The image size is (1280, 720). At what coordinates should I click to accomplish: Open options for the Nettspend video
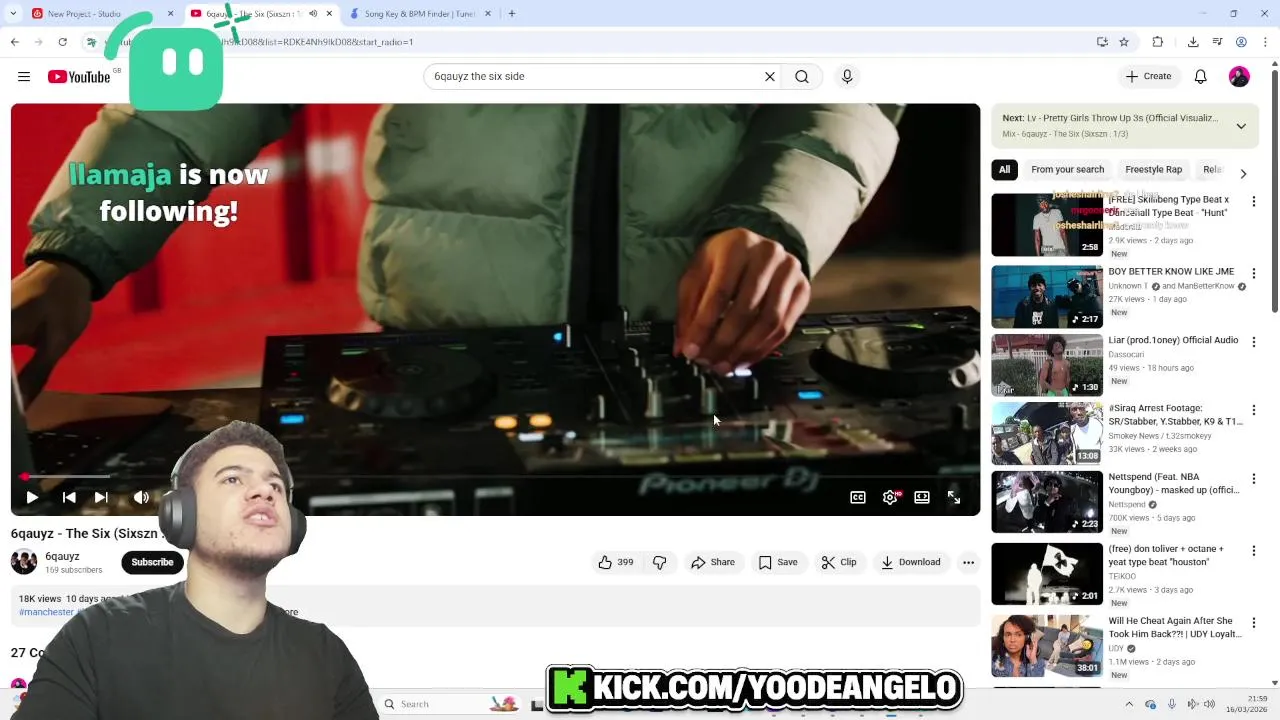pos(1253,479)
